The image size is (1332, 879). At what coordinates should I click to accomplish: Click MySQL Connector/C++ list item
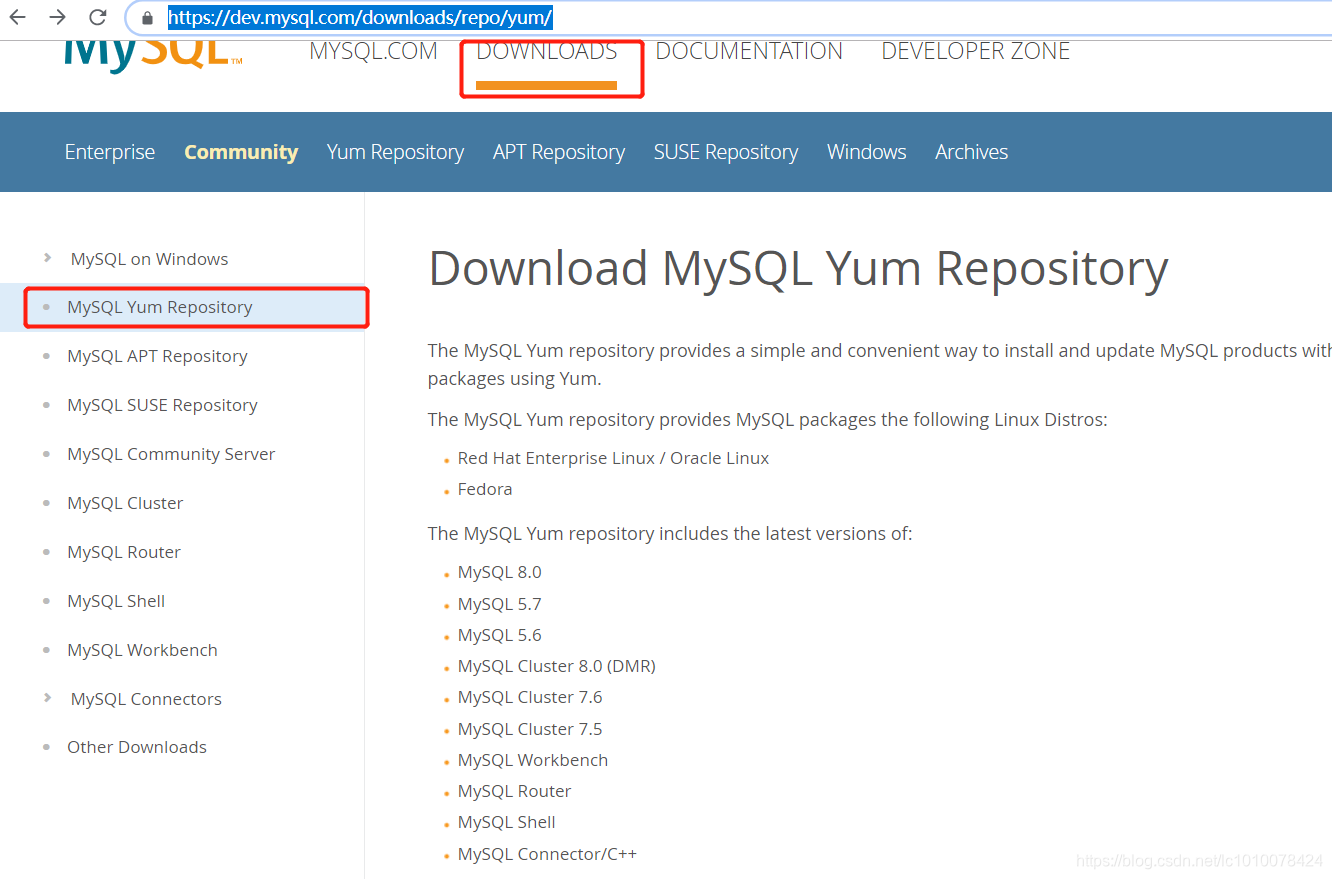(x=547, y=854)
